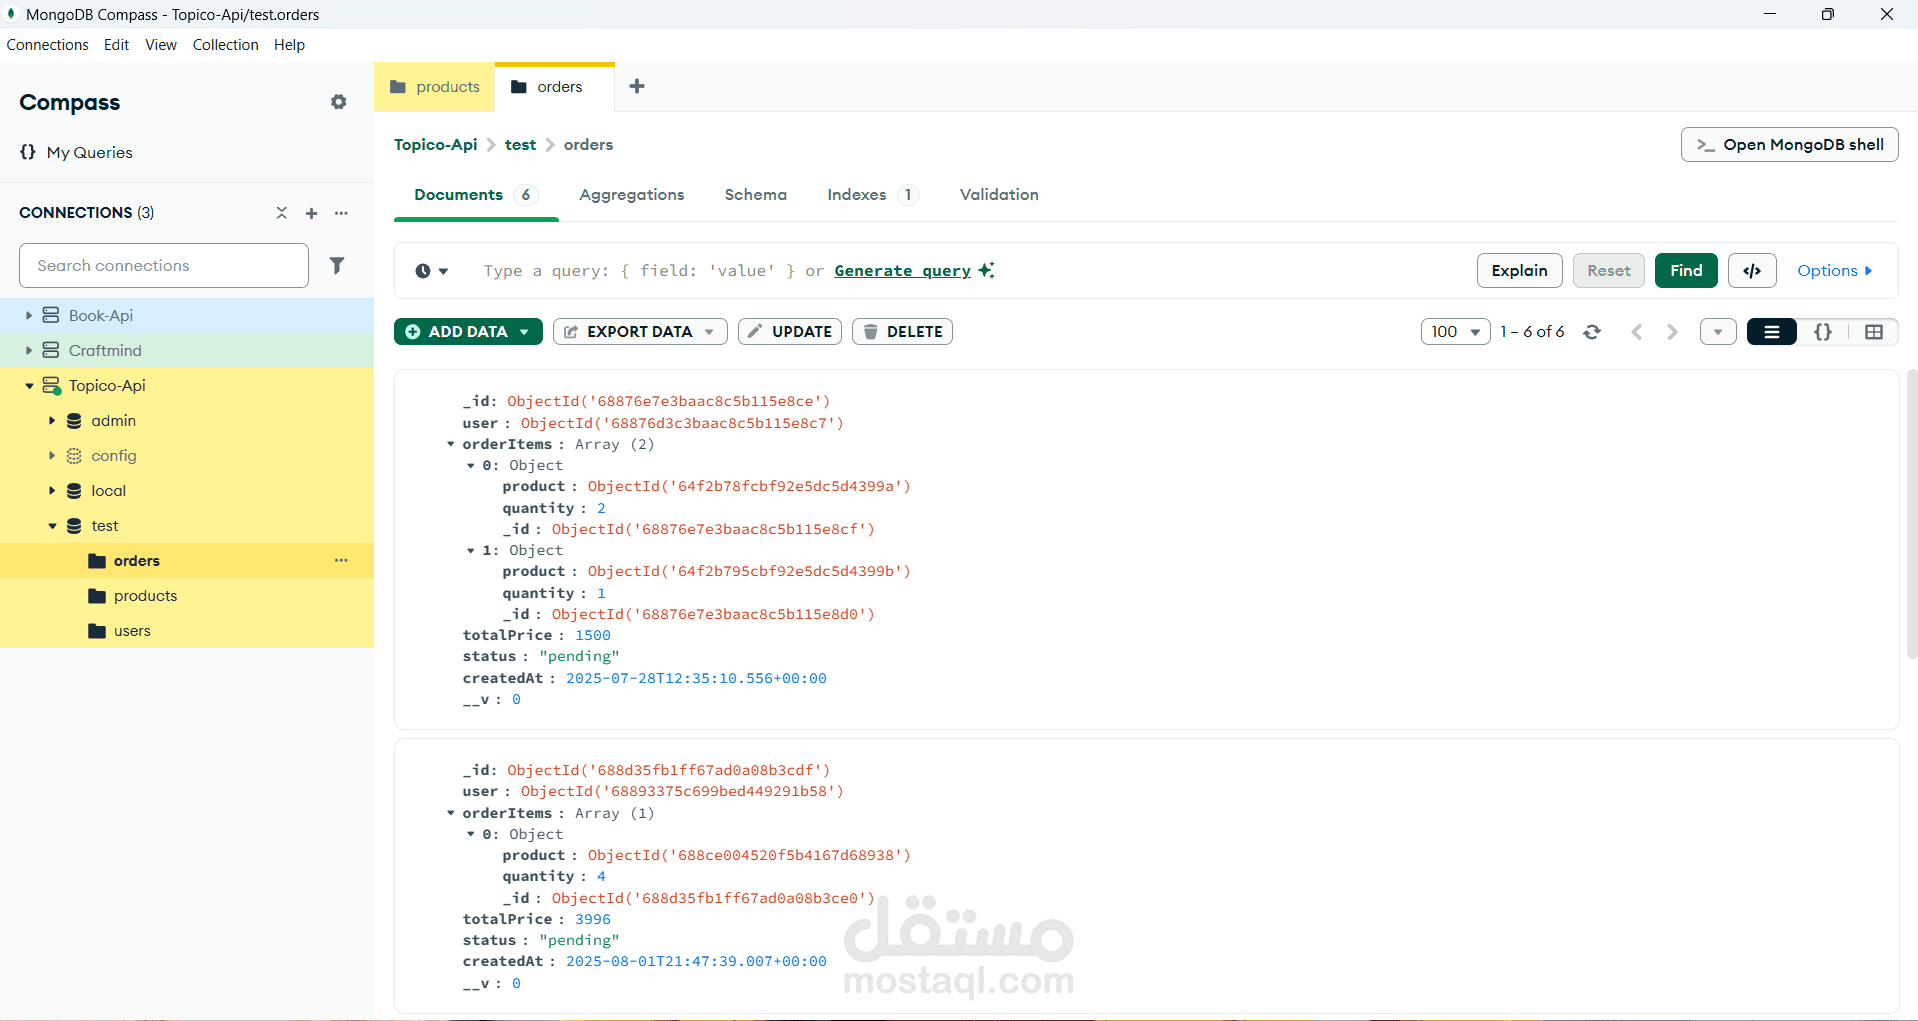Collapse all connections icon

tap(281, 213)
